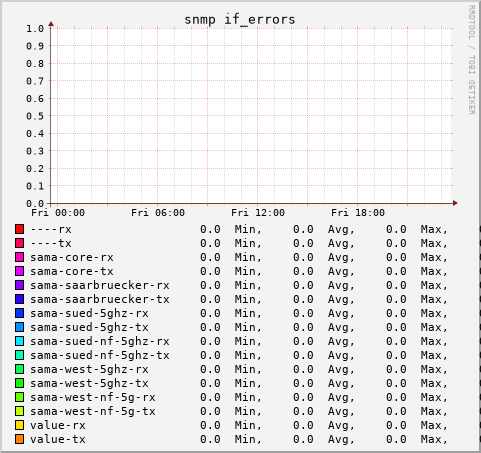Select the sama-saarbruecker-tx legend label
This screenshot has height=453, width=481.
pos(100,299)
